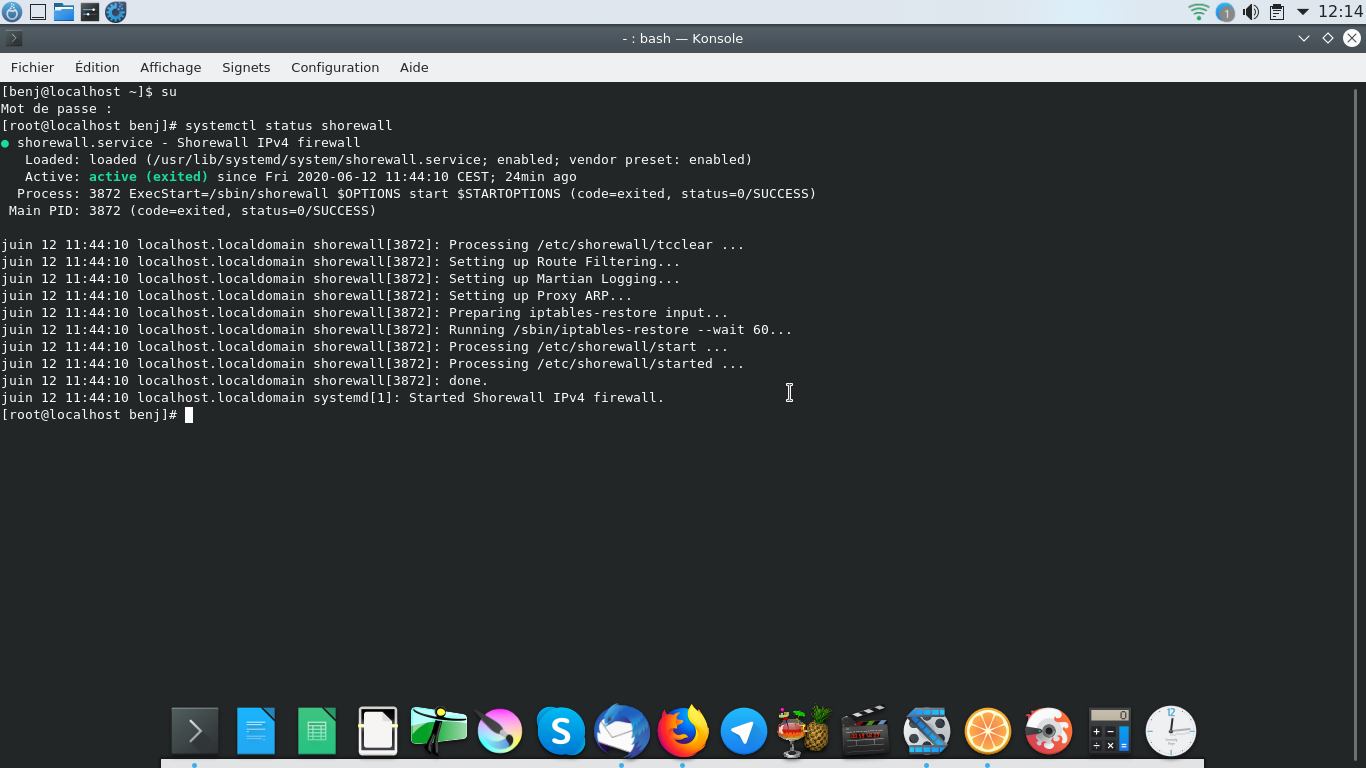The image size is (1366, 768).
Task: Open the Aide menu
Action: (414, 67)
